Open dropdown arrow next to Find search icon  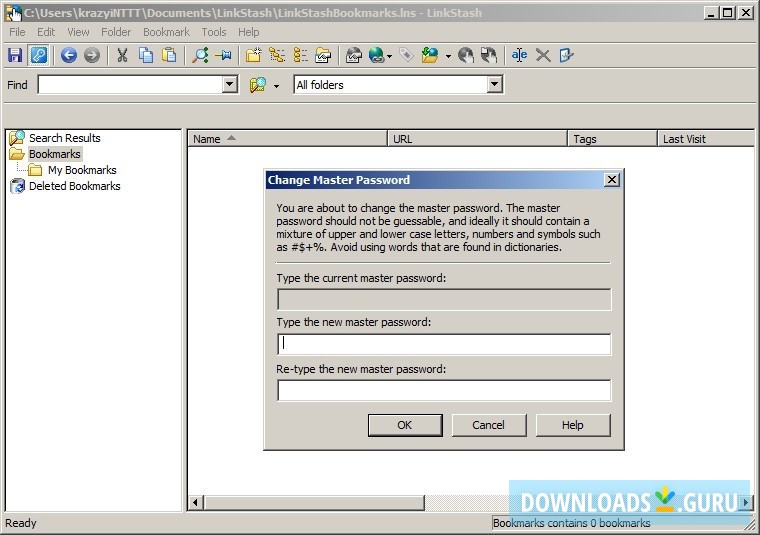(276, 86)
